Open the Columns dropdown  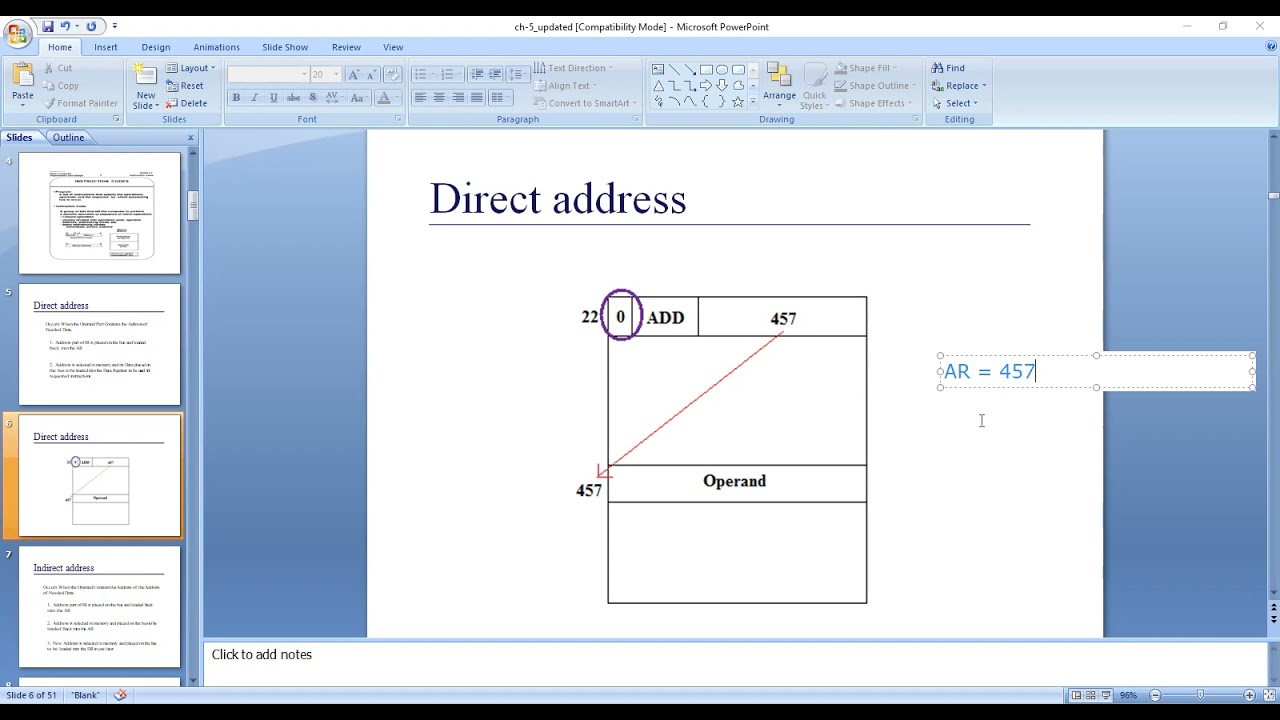click(501, 98)
